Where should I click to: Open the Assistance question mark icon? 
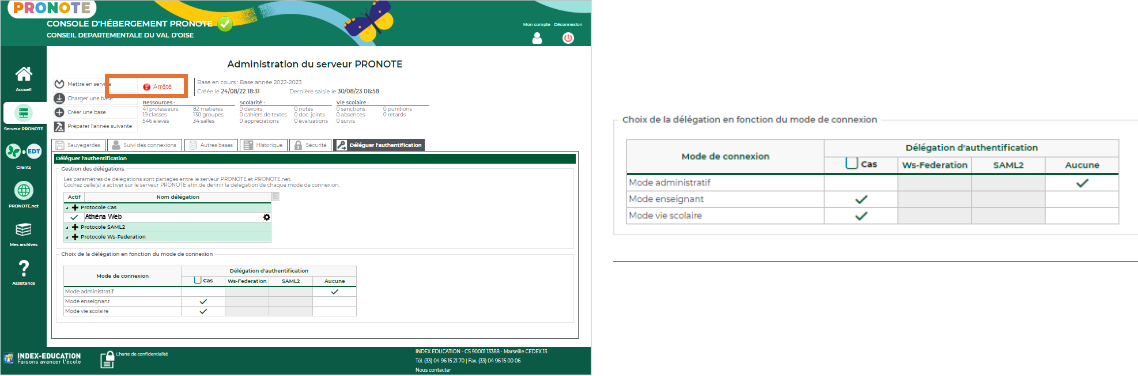click(23, 269)
